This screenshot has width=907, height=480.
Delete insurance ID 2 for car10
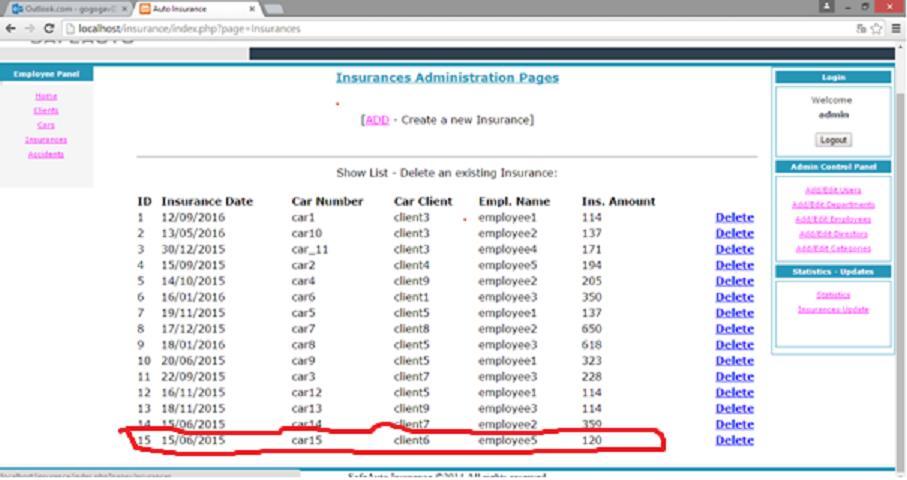(x=735, y=233)
